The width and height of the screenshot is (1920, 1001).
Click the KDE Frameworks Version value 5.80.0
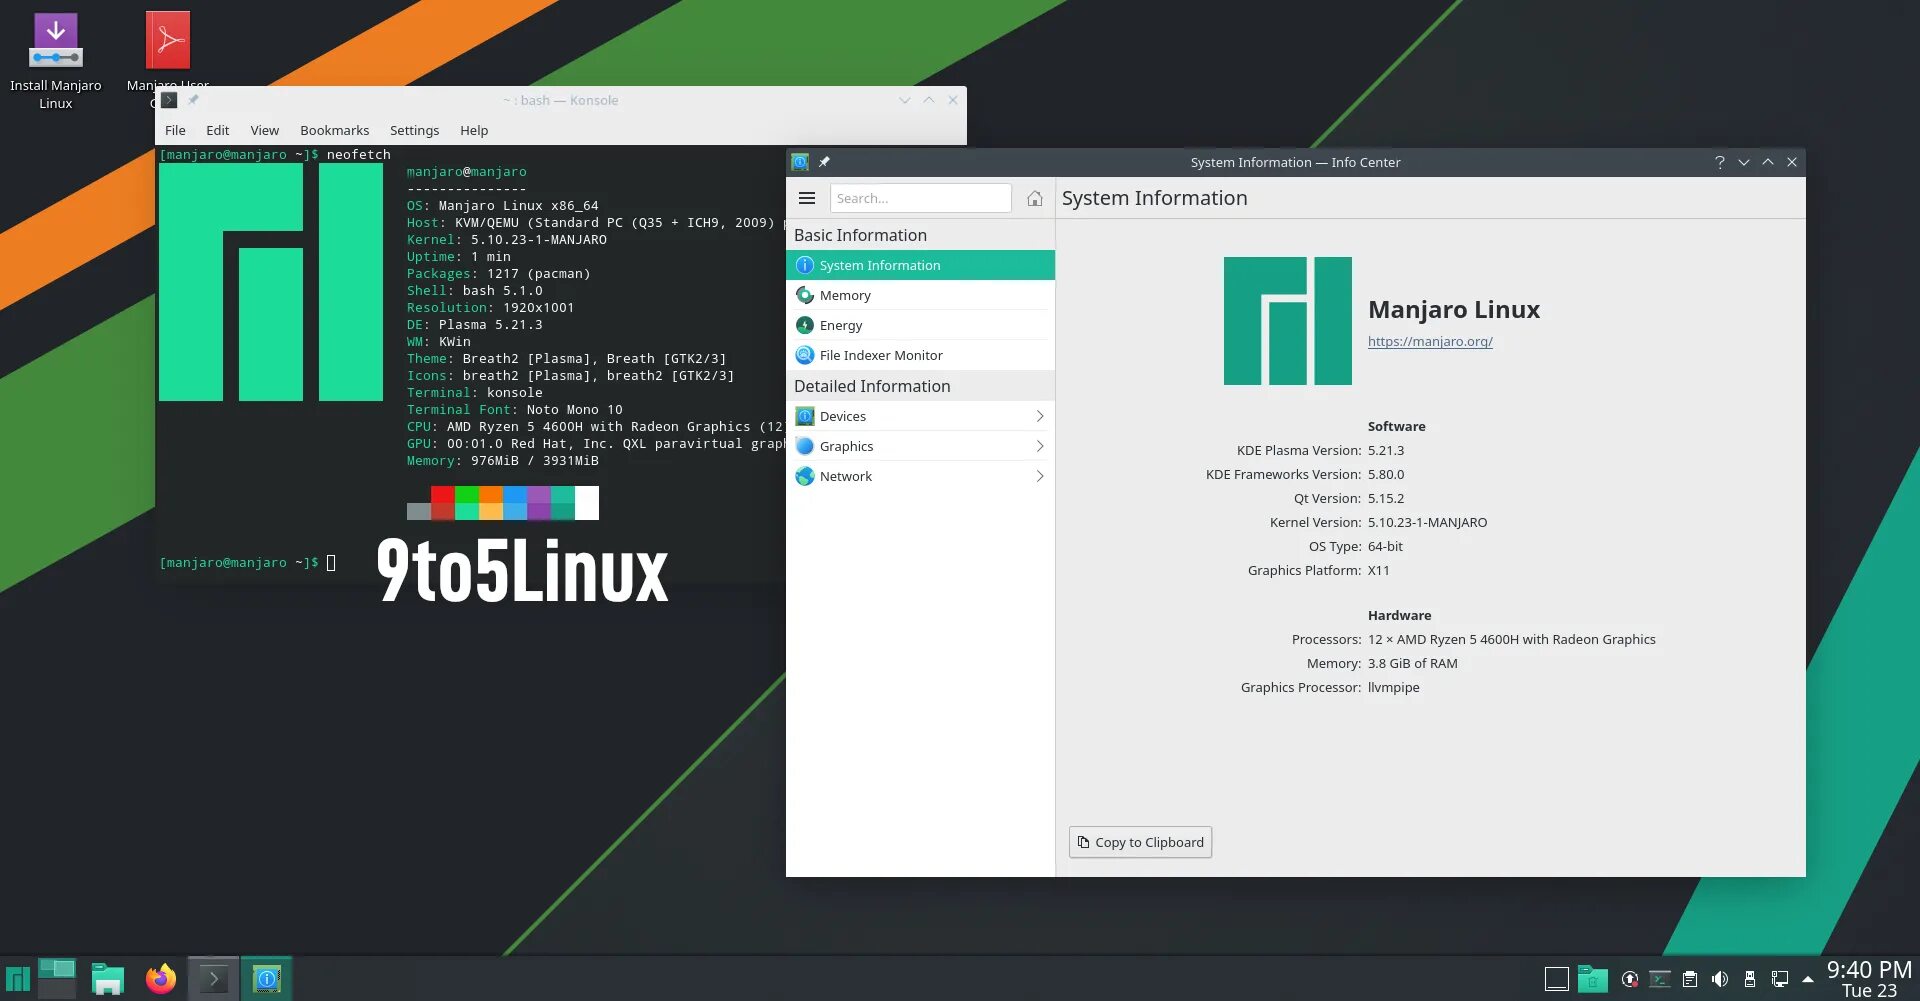tap(1386, 474)
